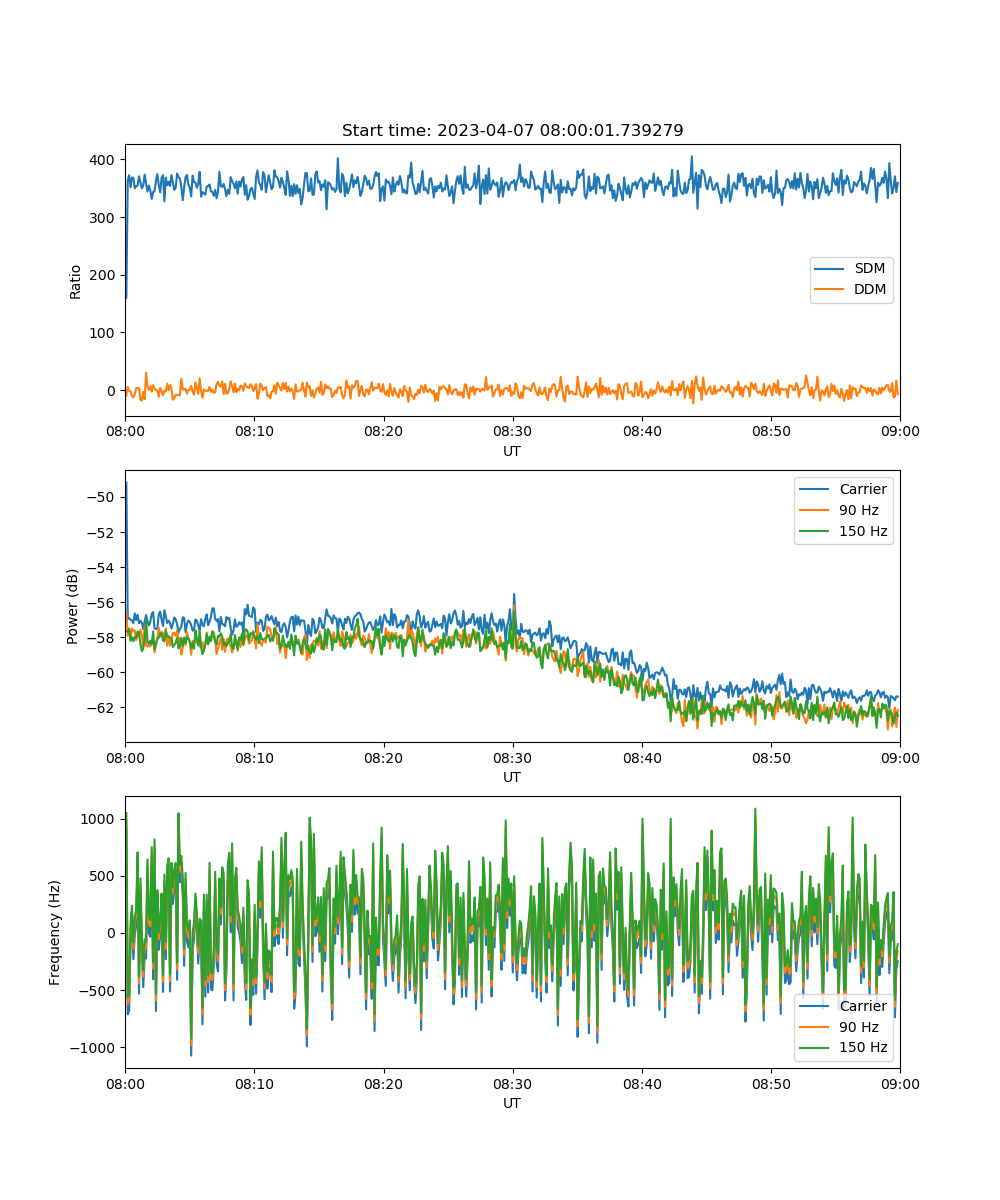Click the 500 tick on the Frequency axis

pos(104,876)
